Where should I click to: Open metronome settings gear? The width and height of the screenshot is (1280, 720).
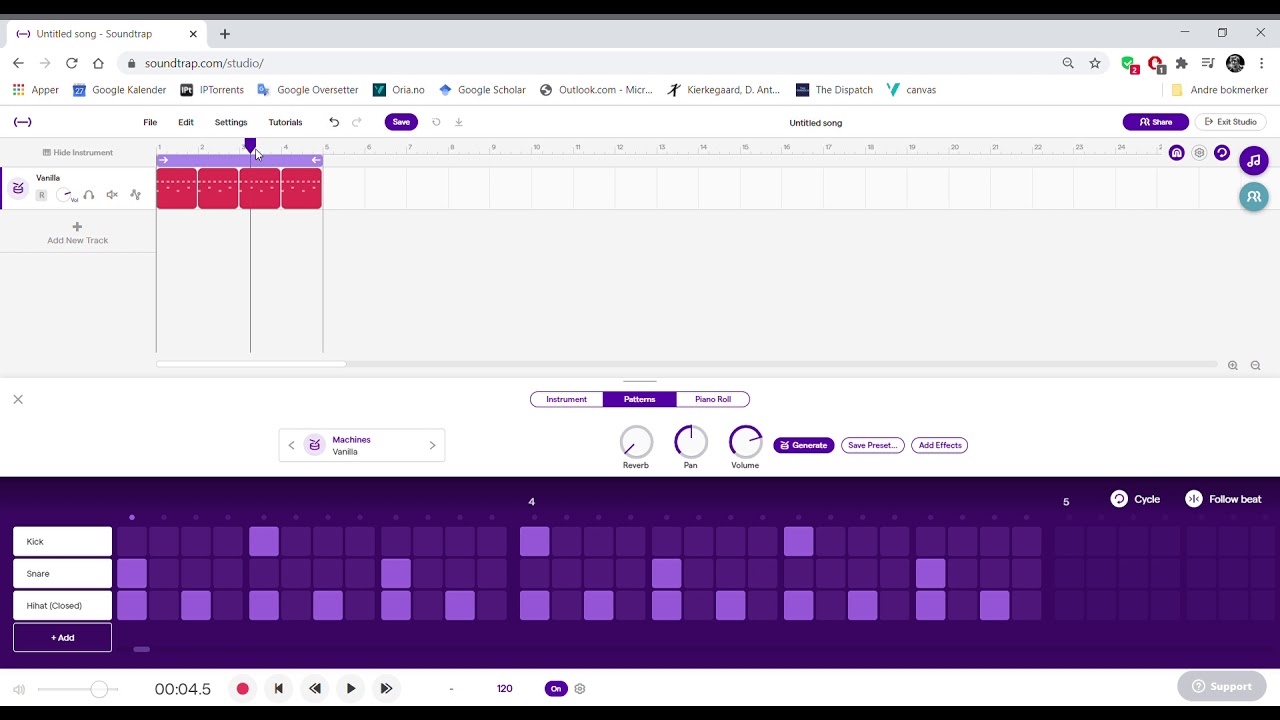click(x=580, y=689)
